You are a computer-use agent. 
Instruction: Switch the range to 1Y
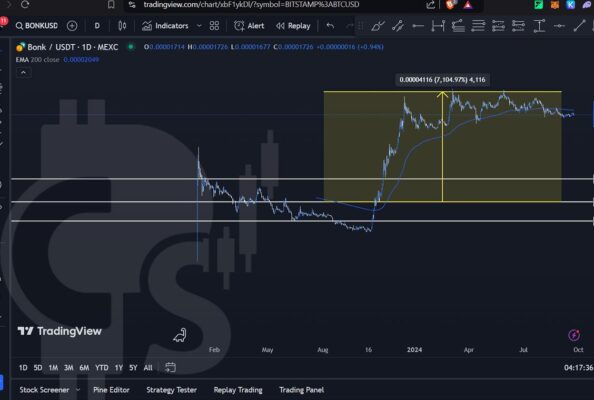pyautogui.click(x=119, y=367)
